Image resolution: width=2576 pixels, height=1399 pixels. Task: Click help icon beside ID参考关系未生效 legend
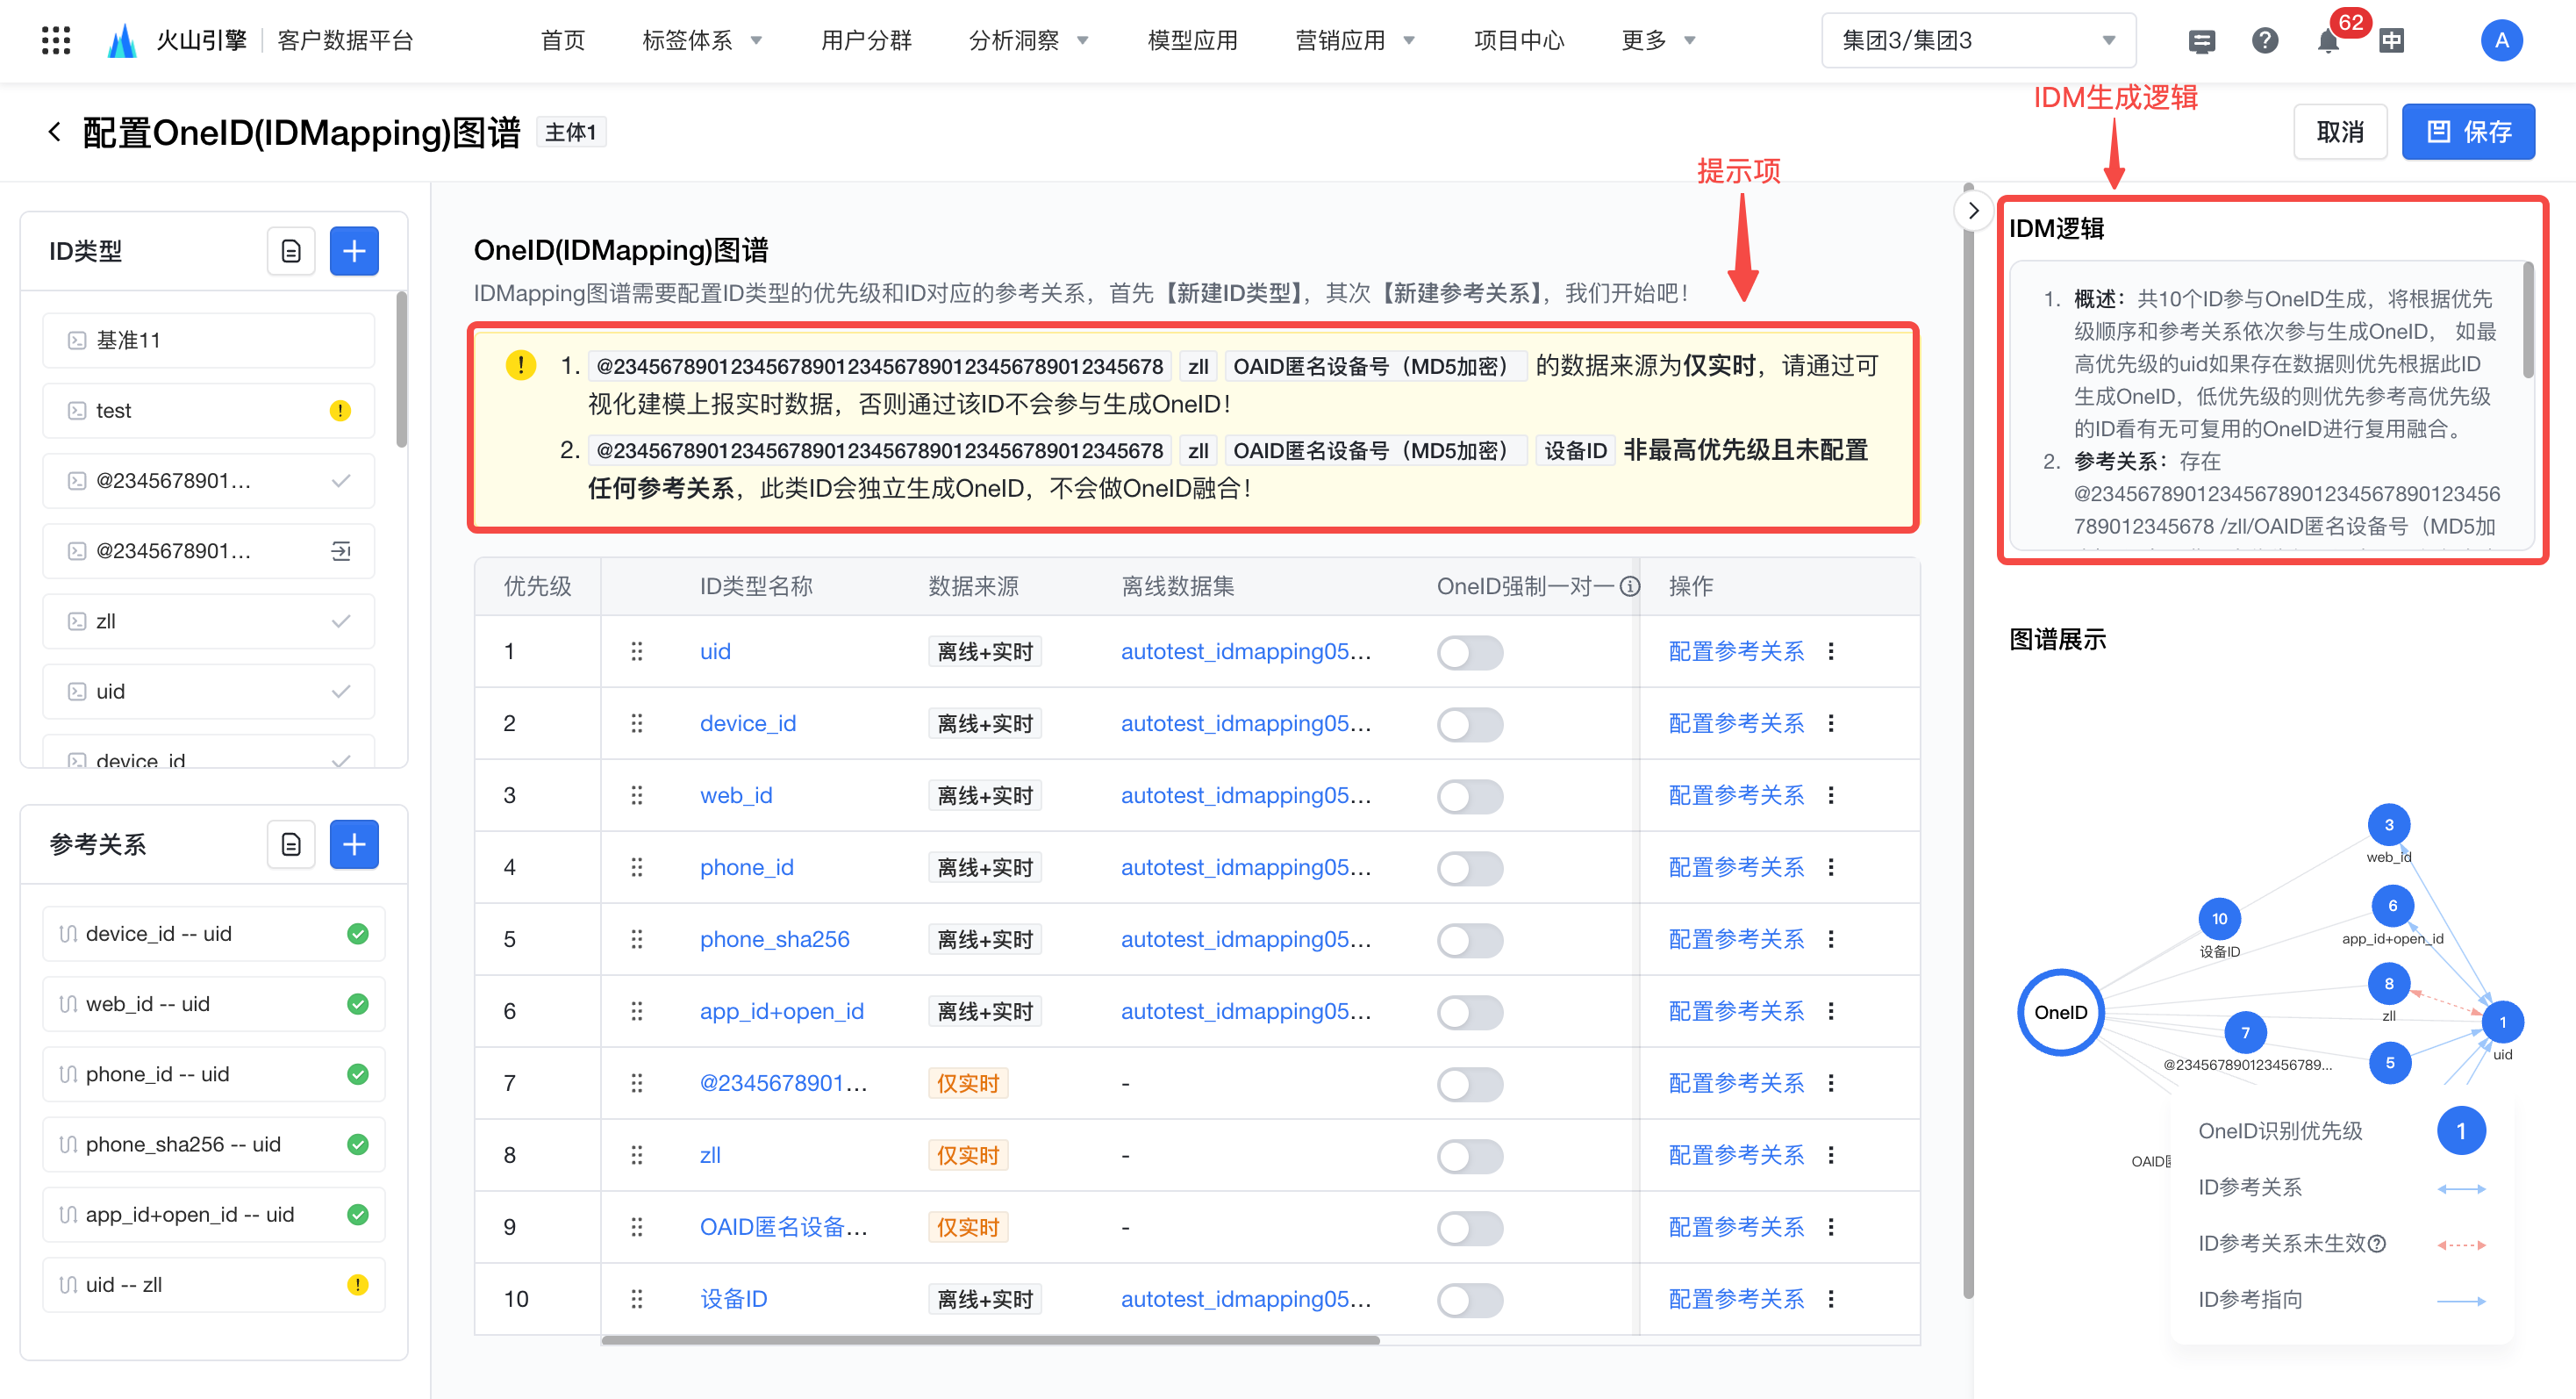[x=2377, y=1243]
